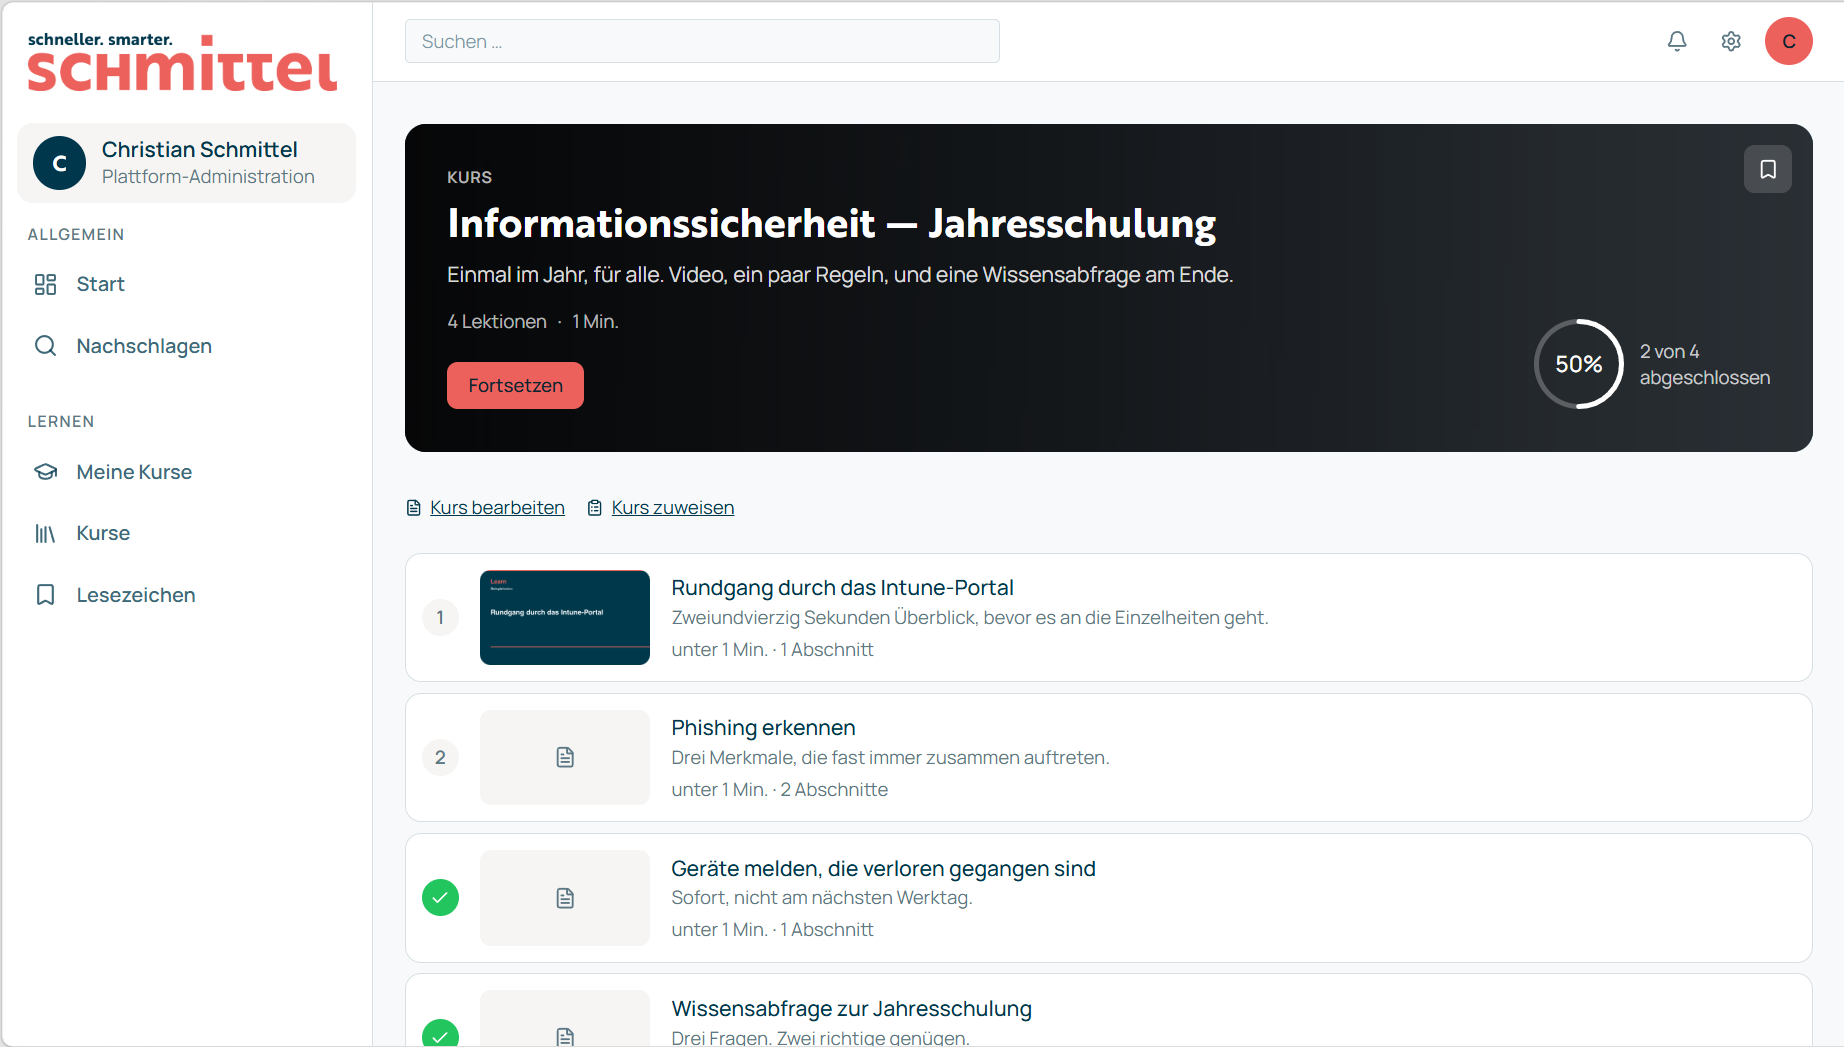Click the Lesezeichen bookmark icon
This screenshot has height=1047, width=1844.
(45, 595)
